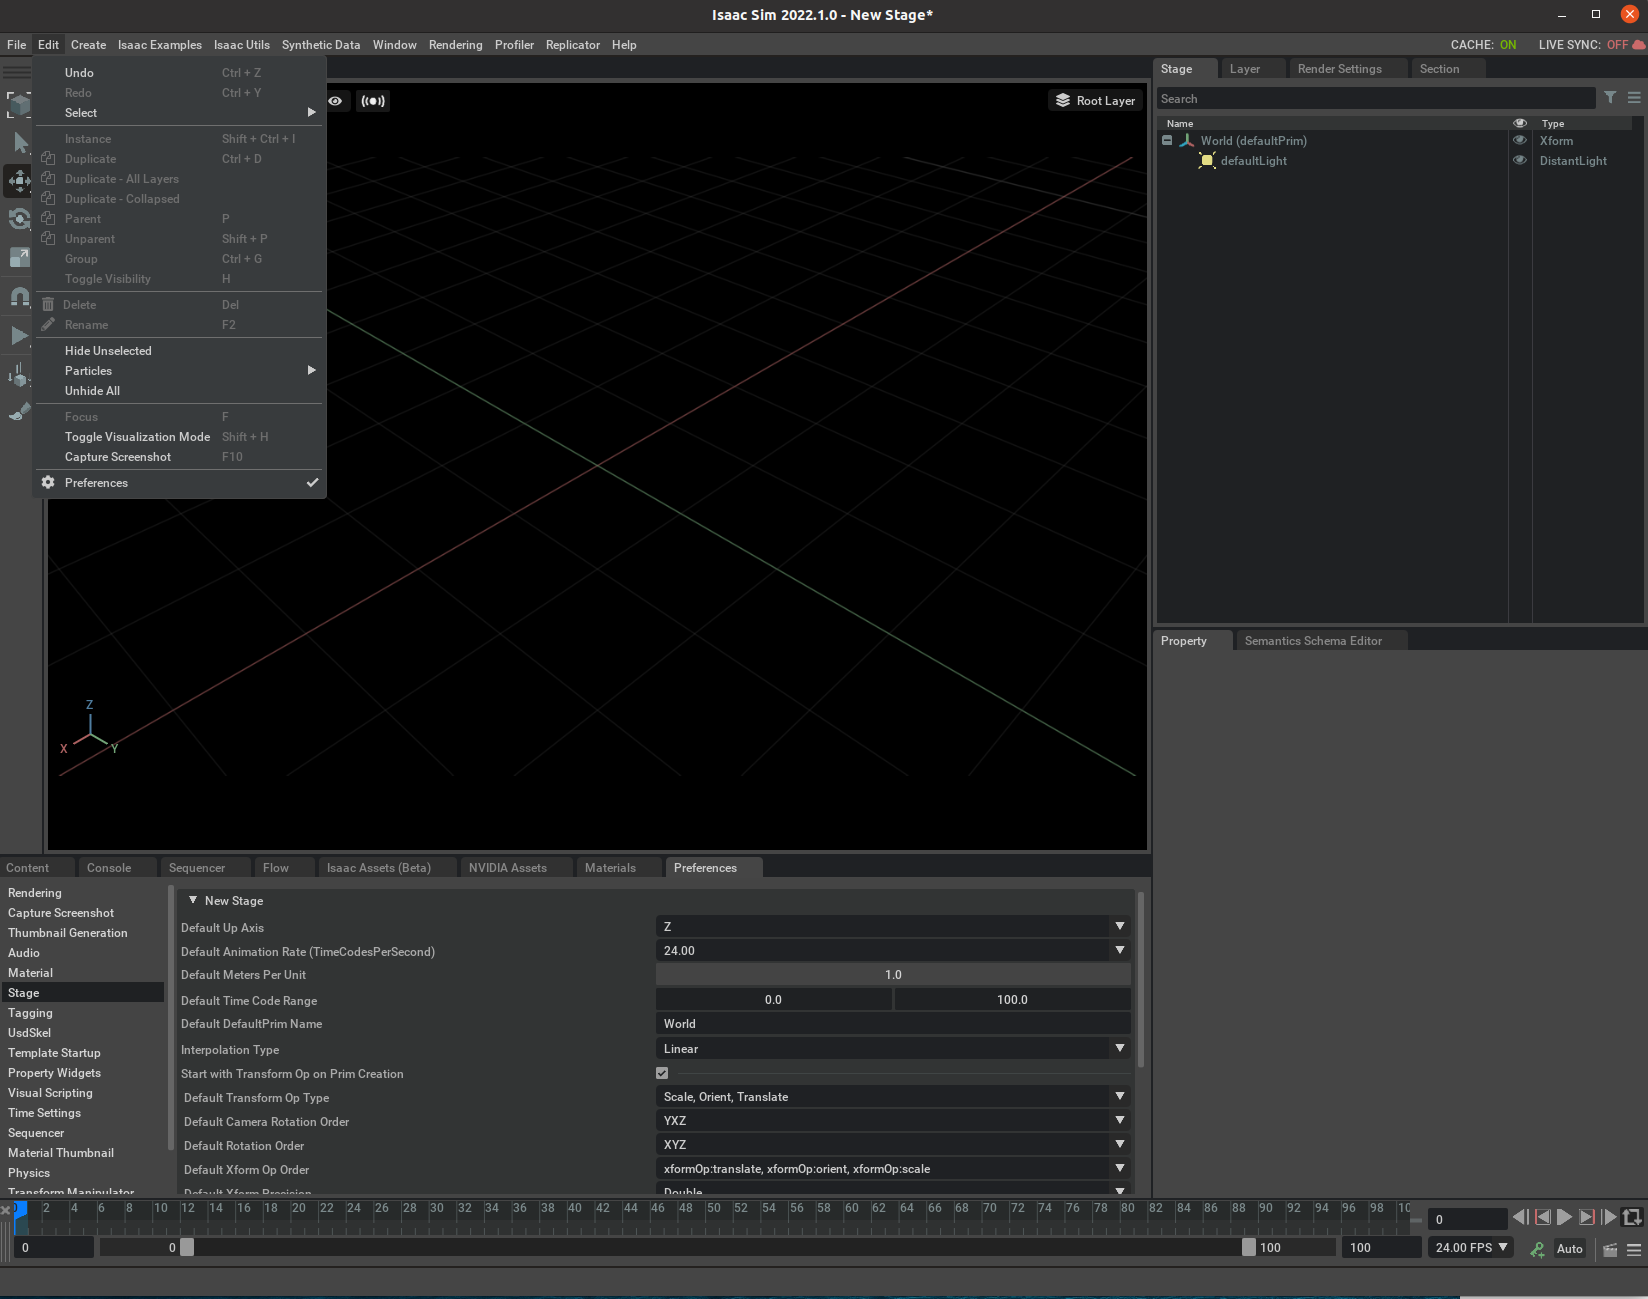Screen dimensions: 1648x1299
Task: Toggle the magnet Snap tool
Action: 18,296
